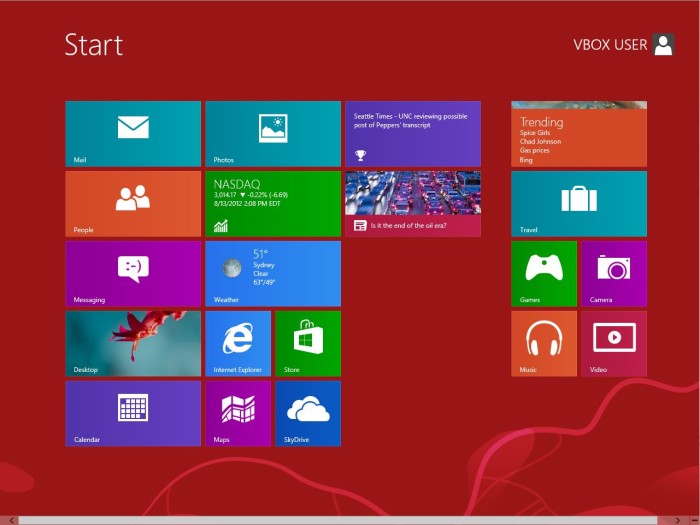
Task: Open the Messaging tile
Action: click(133, 274)
